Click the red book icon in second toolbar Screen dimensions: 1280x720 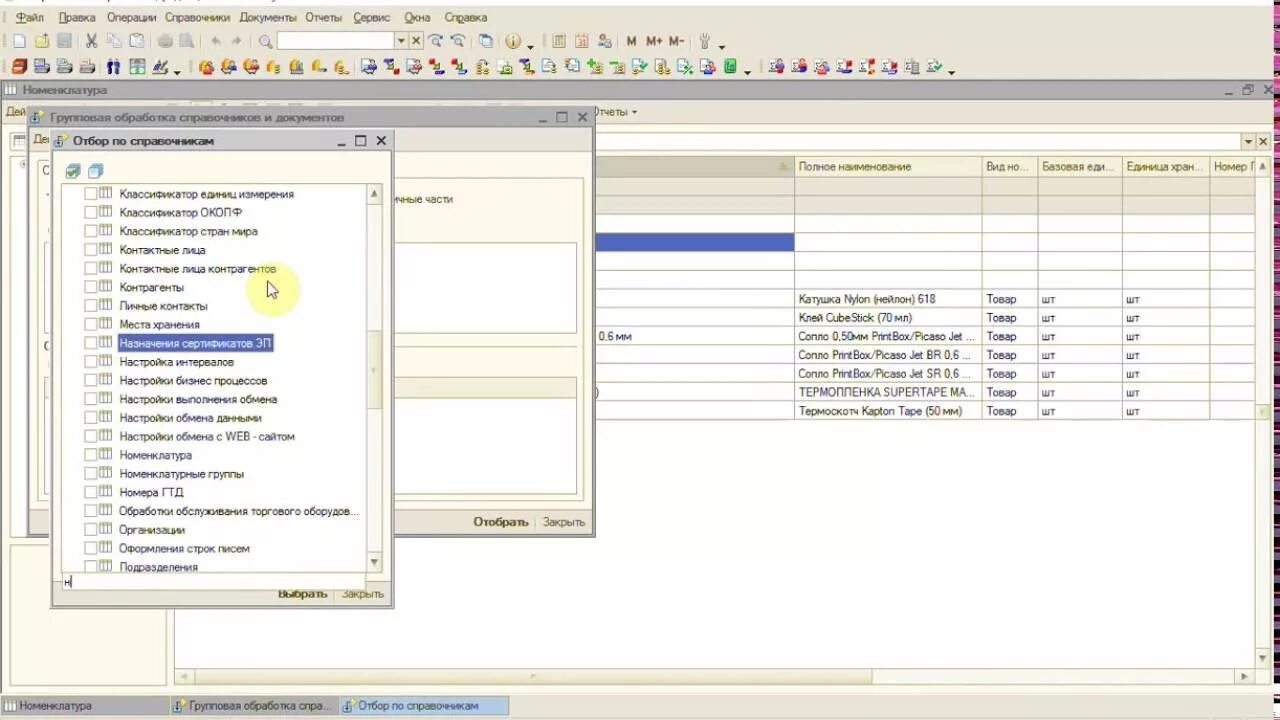pyautogui.click(x=19, y=67)
